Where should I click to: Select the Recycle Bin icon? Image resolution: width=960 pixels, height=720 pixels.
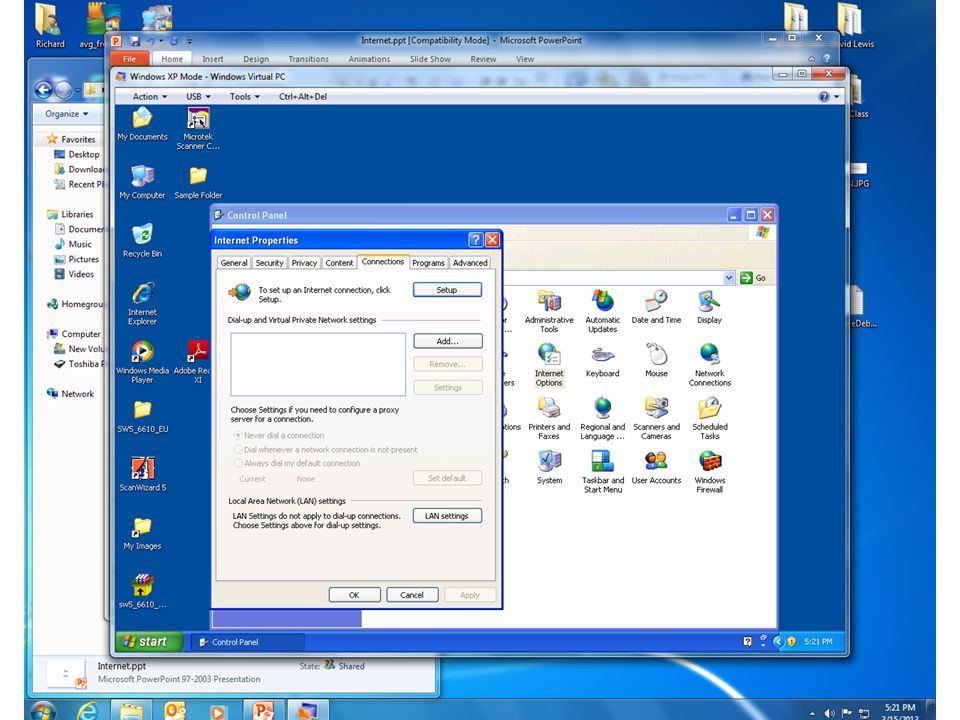click(142, 241)
